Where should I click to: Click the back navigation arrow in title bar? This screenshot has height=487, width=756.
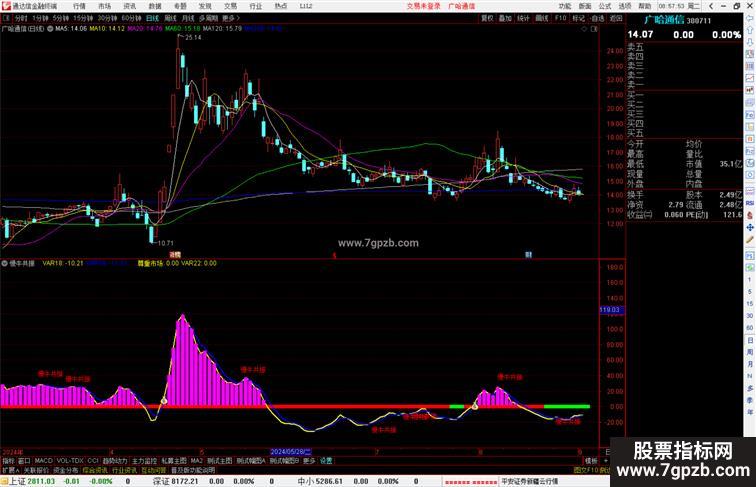(x=711, y=6)
